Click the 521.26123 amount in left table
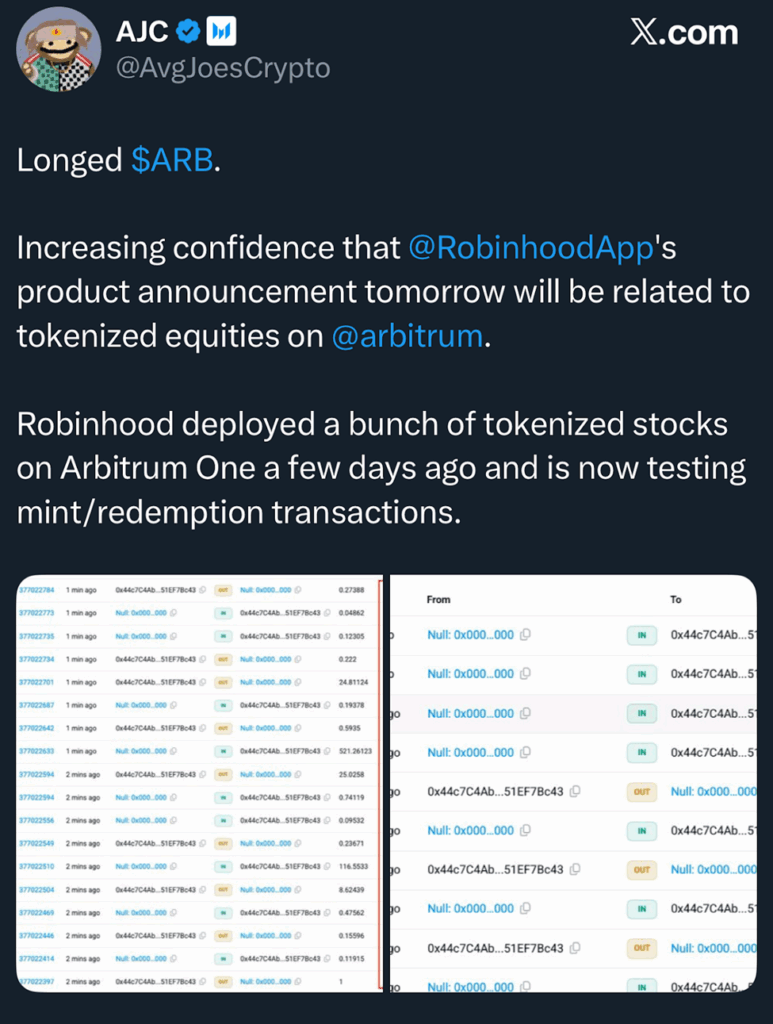The height and width of the screenshot is (1024, 773). (x=355, y=751)
